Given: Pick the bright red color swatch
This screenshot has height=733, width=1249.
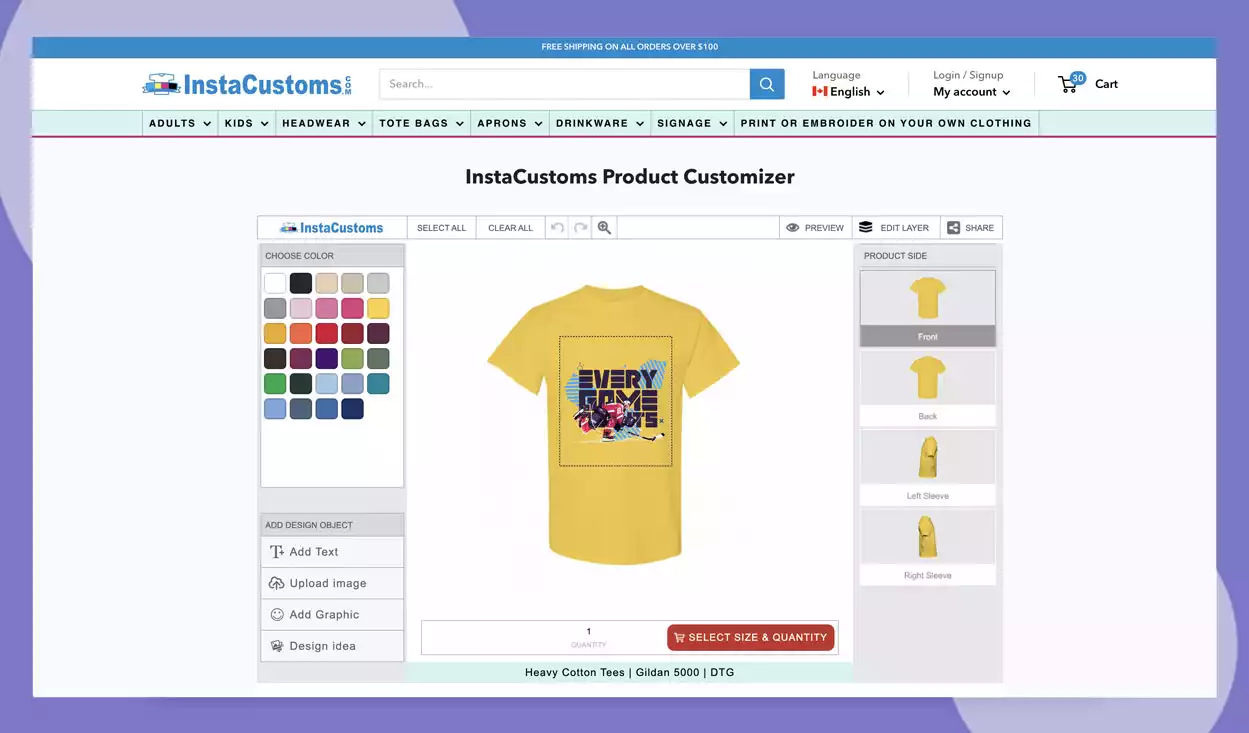Looking at the screenshot, I should [x=327, y=333].
